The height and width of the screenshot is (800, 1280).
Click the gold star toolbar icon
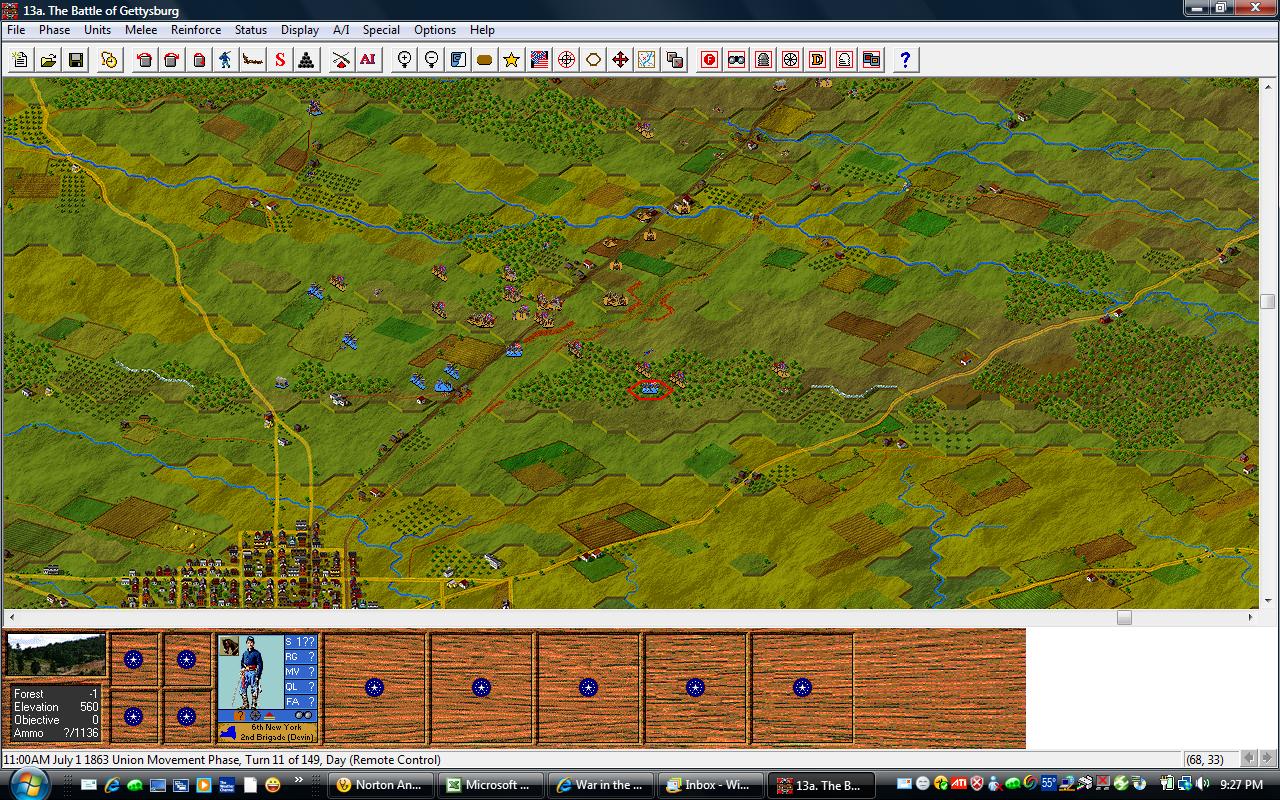click(x=512, y=60)
